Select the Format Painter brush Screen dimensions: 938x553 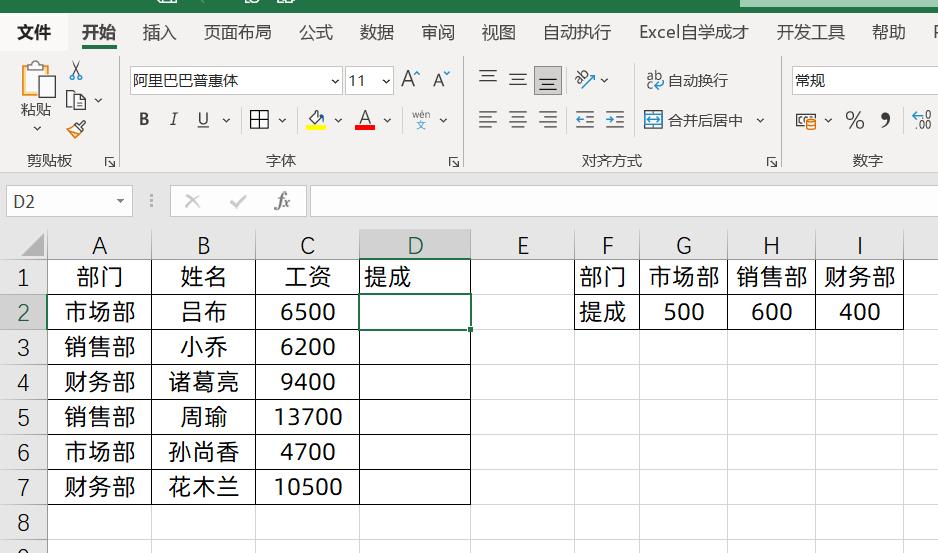(x=76, y=129)
